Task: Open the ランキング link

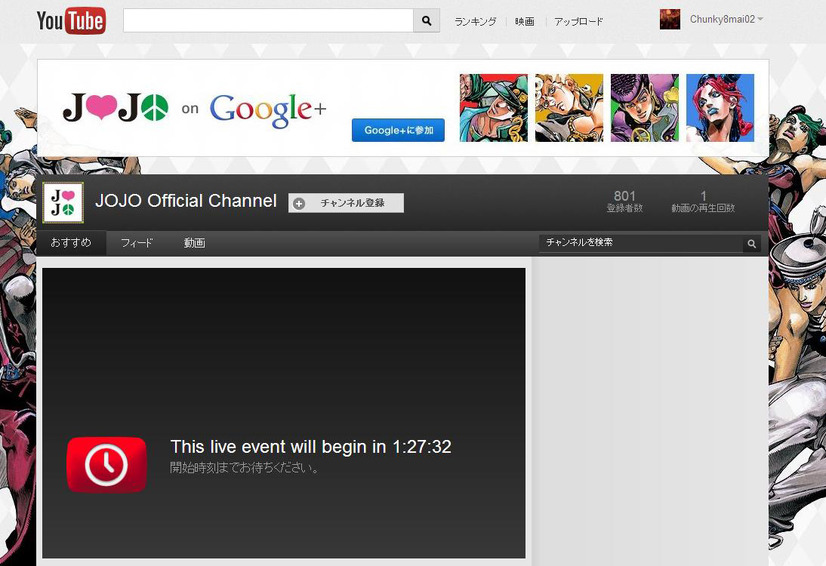Action: (475, 22)
